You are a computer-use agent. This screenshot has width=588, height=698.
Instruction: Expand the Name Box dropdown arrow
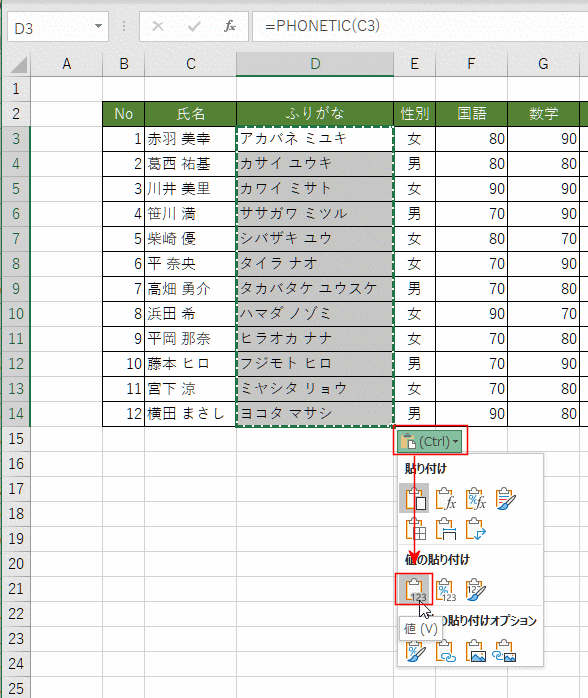98,26
